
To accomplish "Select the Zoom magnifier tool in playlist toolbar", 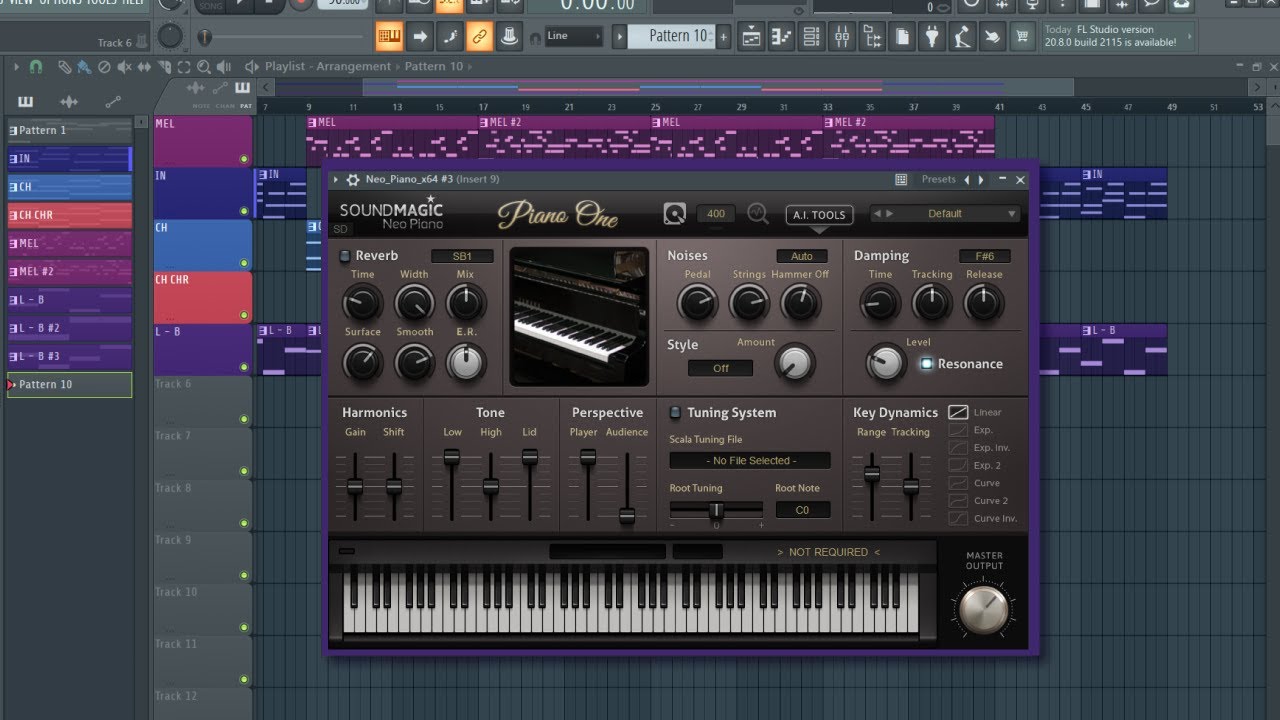I will tap(203, 67).
